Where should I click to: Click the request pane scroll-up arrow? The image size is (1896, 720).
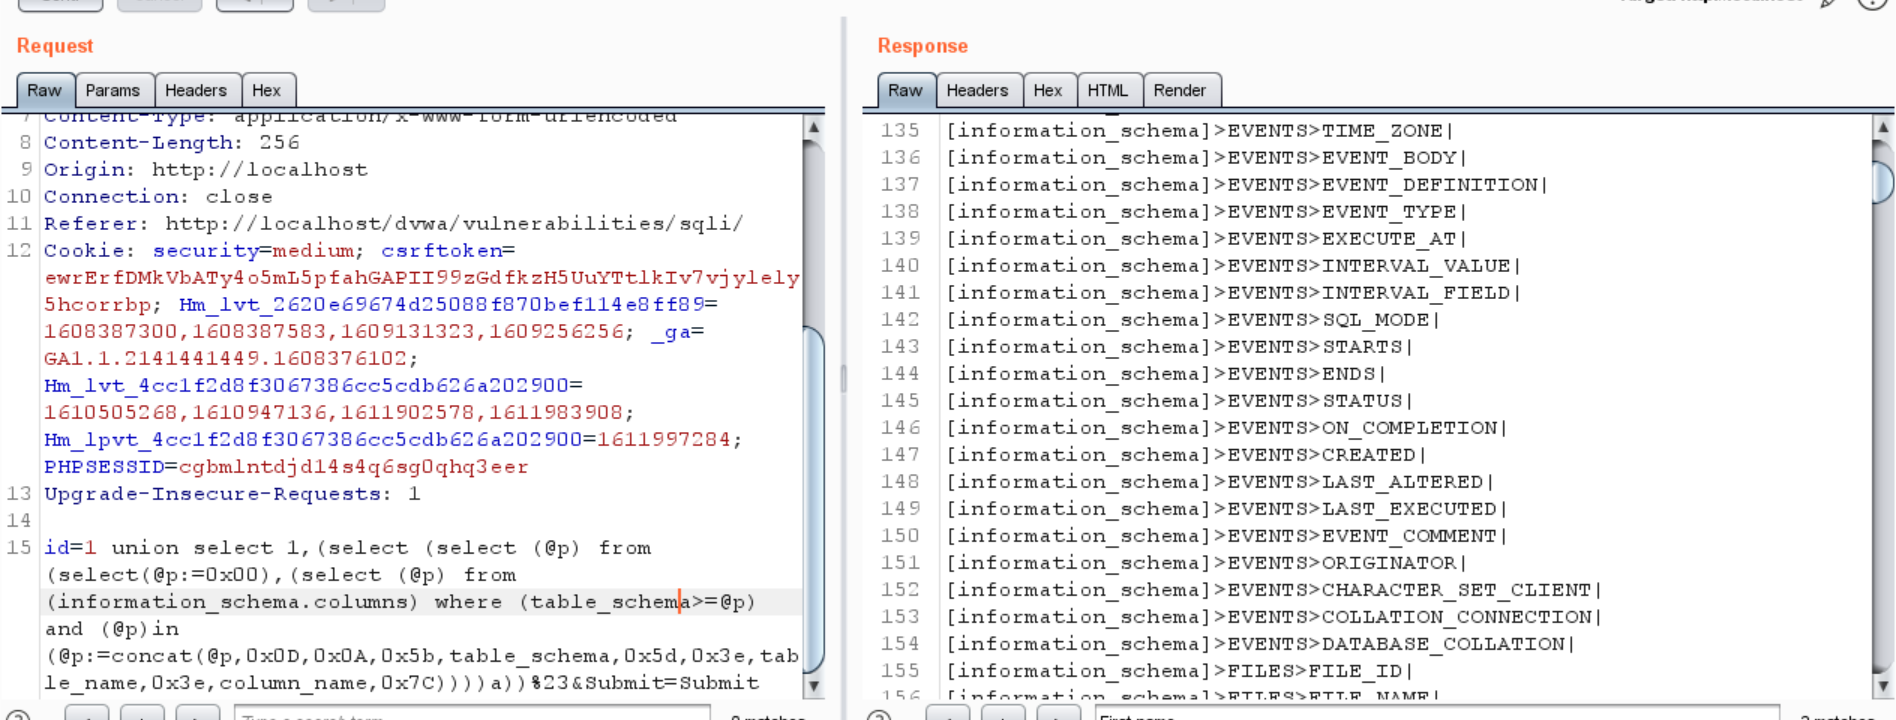pyautogui.click(x=814, y=127)
